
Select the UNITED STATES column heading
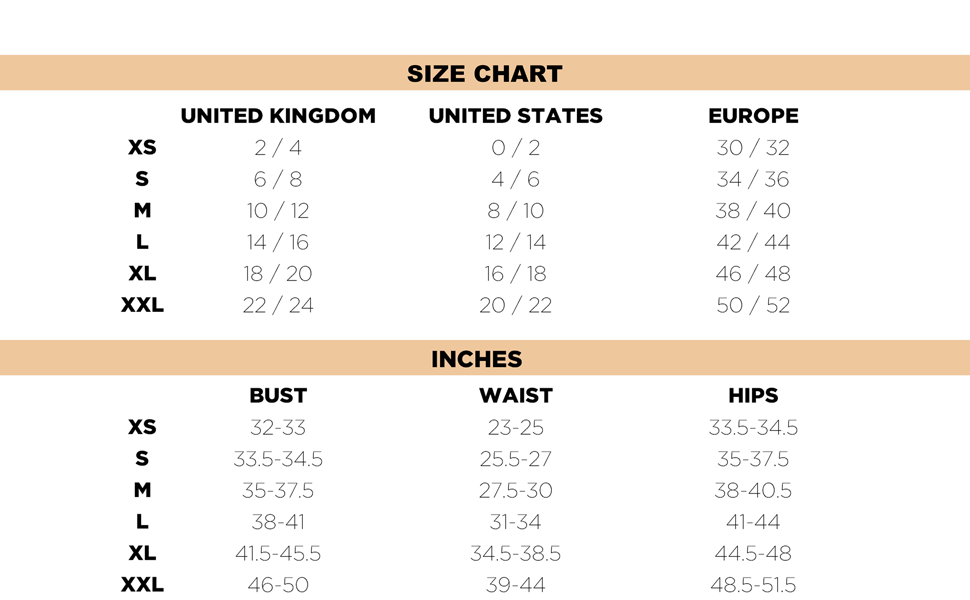[515, 116]
